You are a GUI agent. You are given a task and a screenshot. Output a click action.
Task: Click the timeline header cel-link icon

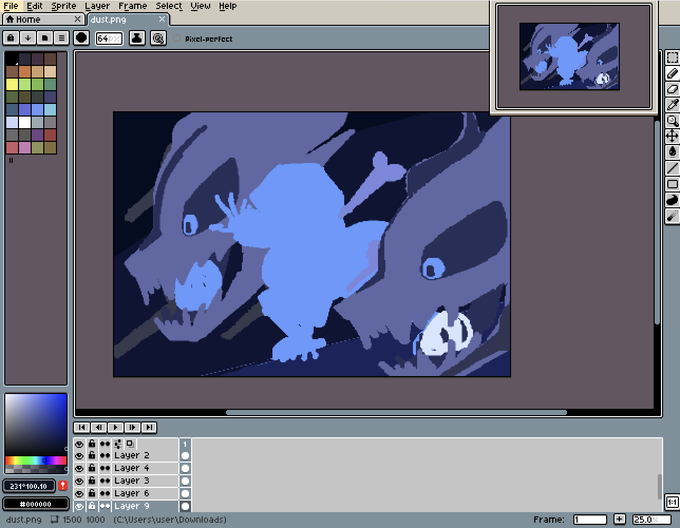pos(130,444)
